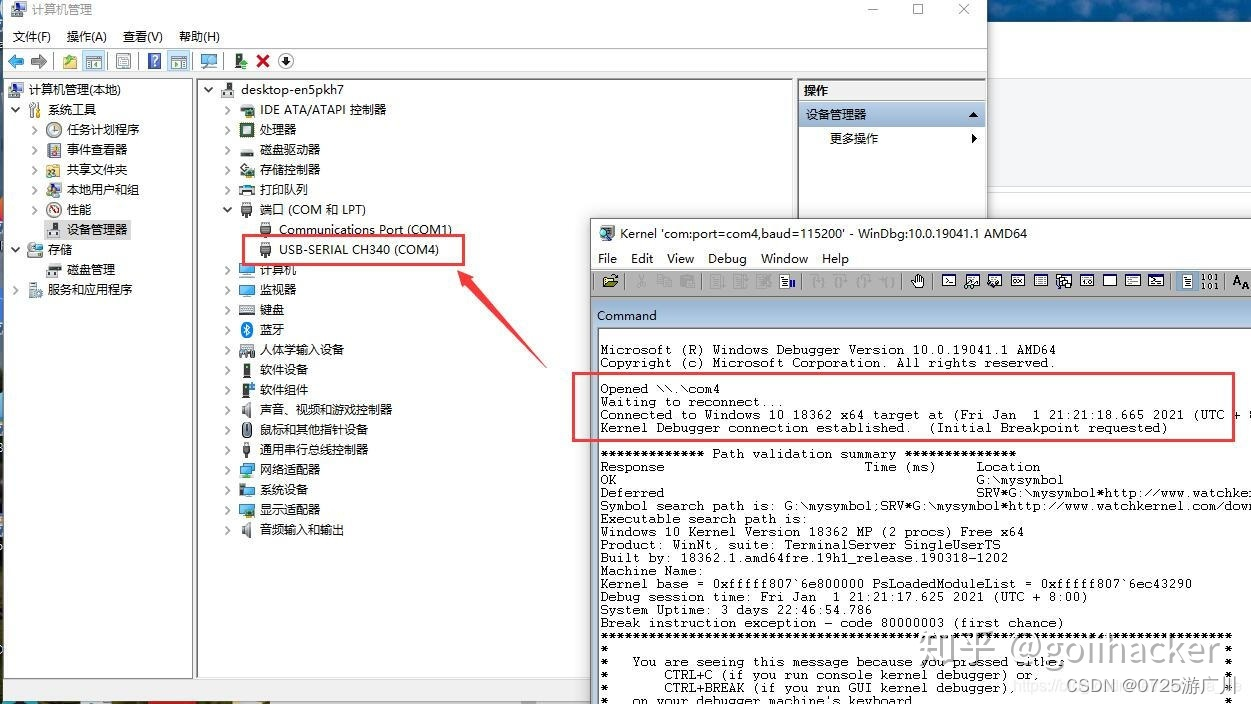Disable device using the red X toolbar icon
Image resolution: width=1251 pixels, height=704 pixels.
(264, 61)
